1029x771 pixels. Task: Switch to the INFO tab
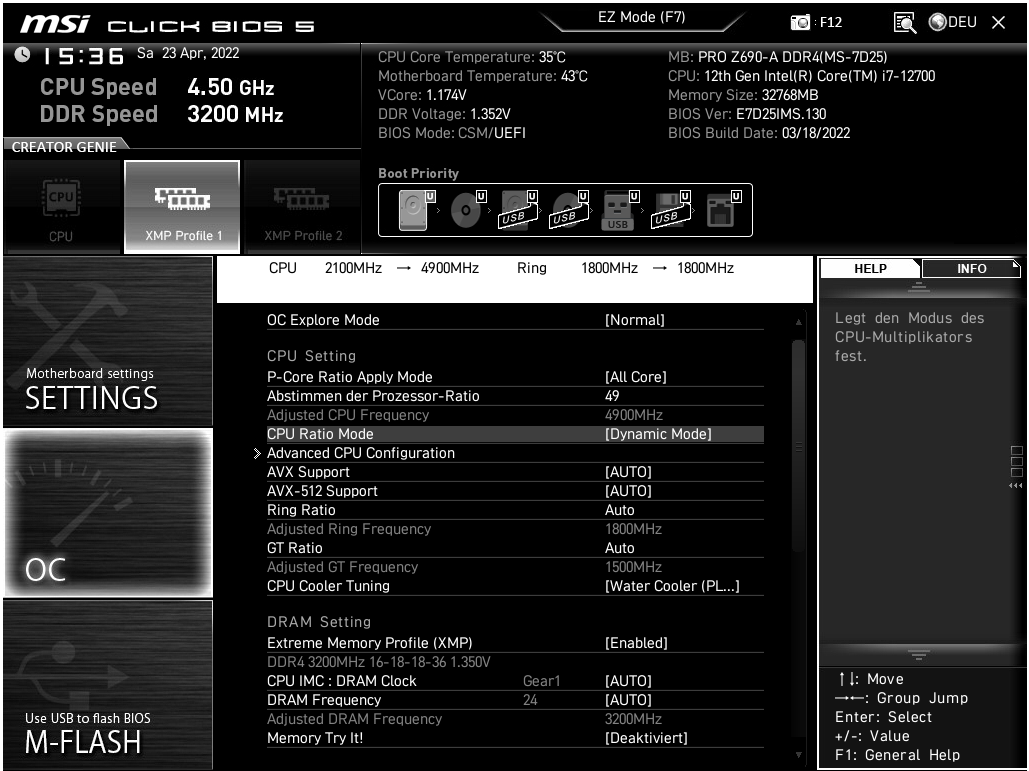coord(971,268)
